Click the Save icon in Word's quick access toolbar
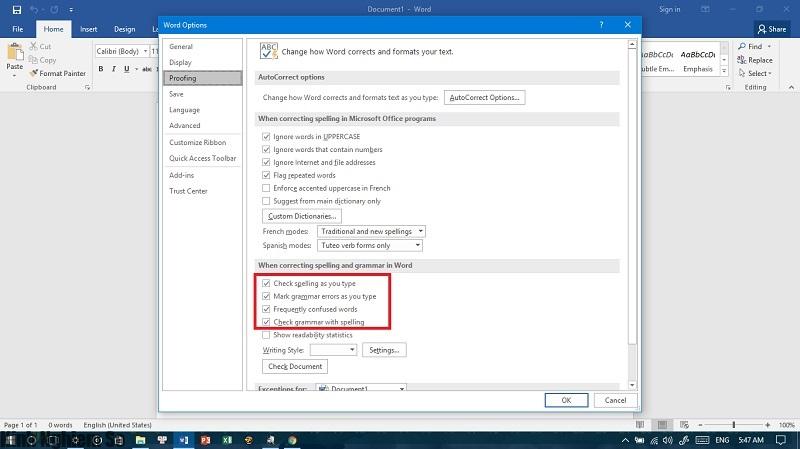 click(x=17, y=10)
